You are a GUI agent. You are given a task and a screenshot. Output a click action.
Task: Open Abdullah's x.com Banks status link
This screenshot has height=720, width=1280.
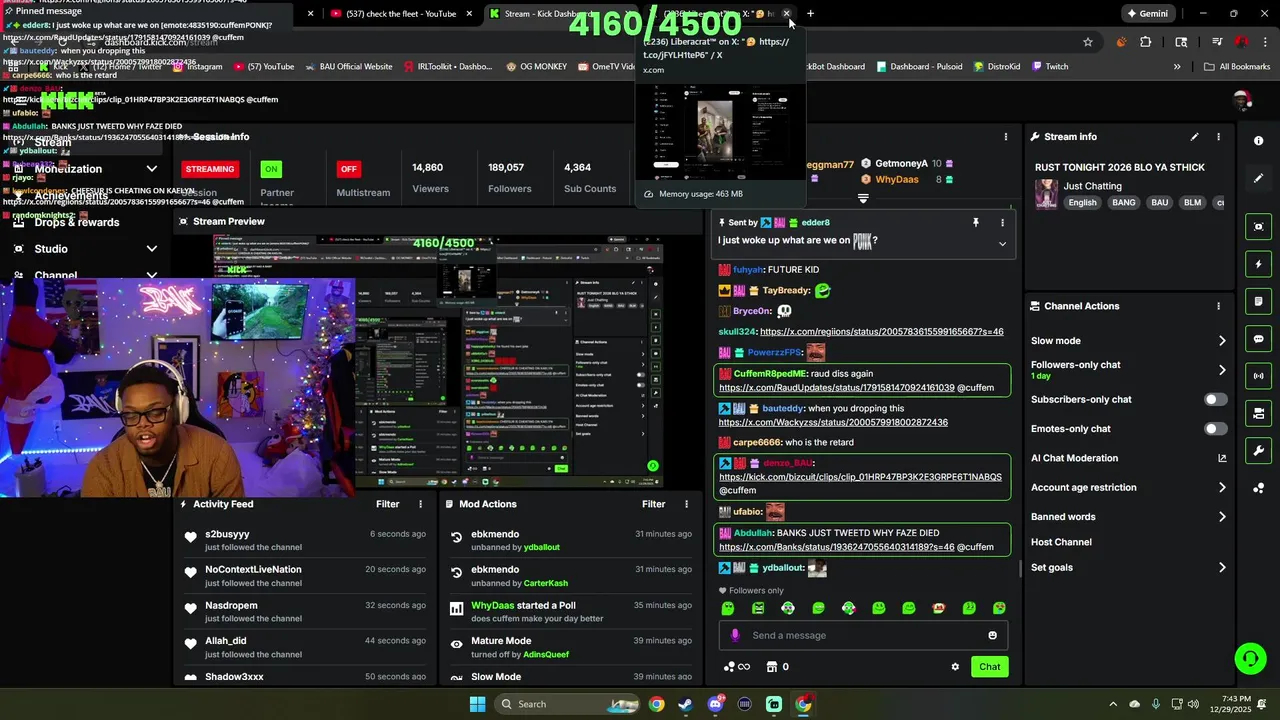[x=836, y=547]
